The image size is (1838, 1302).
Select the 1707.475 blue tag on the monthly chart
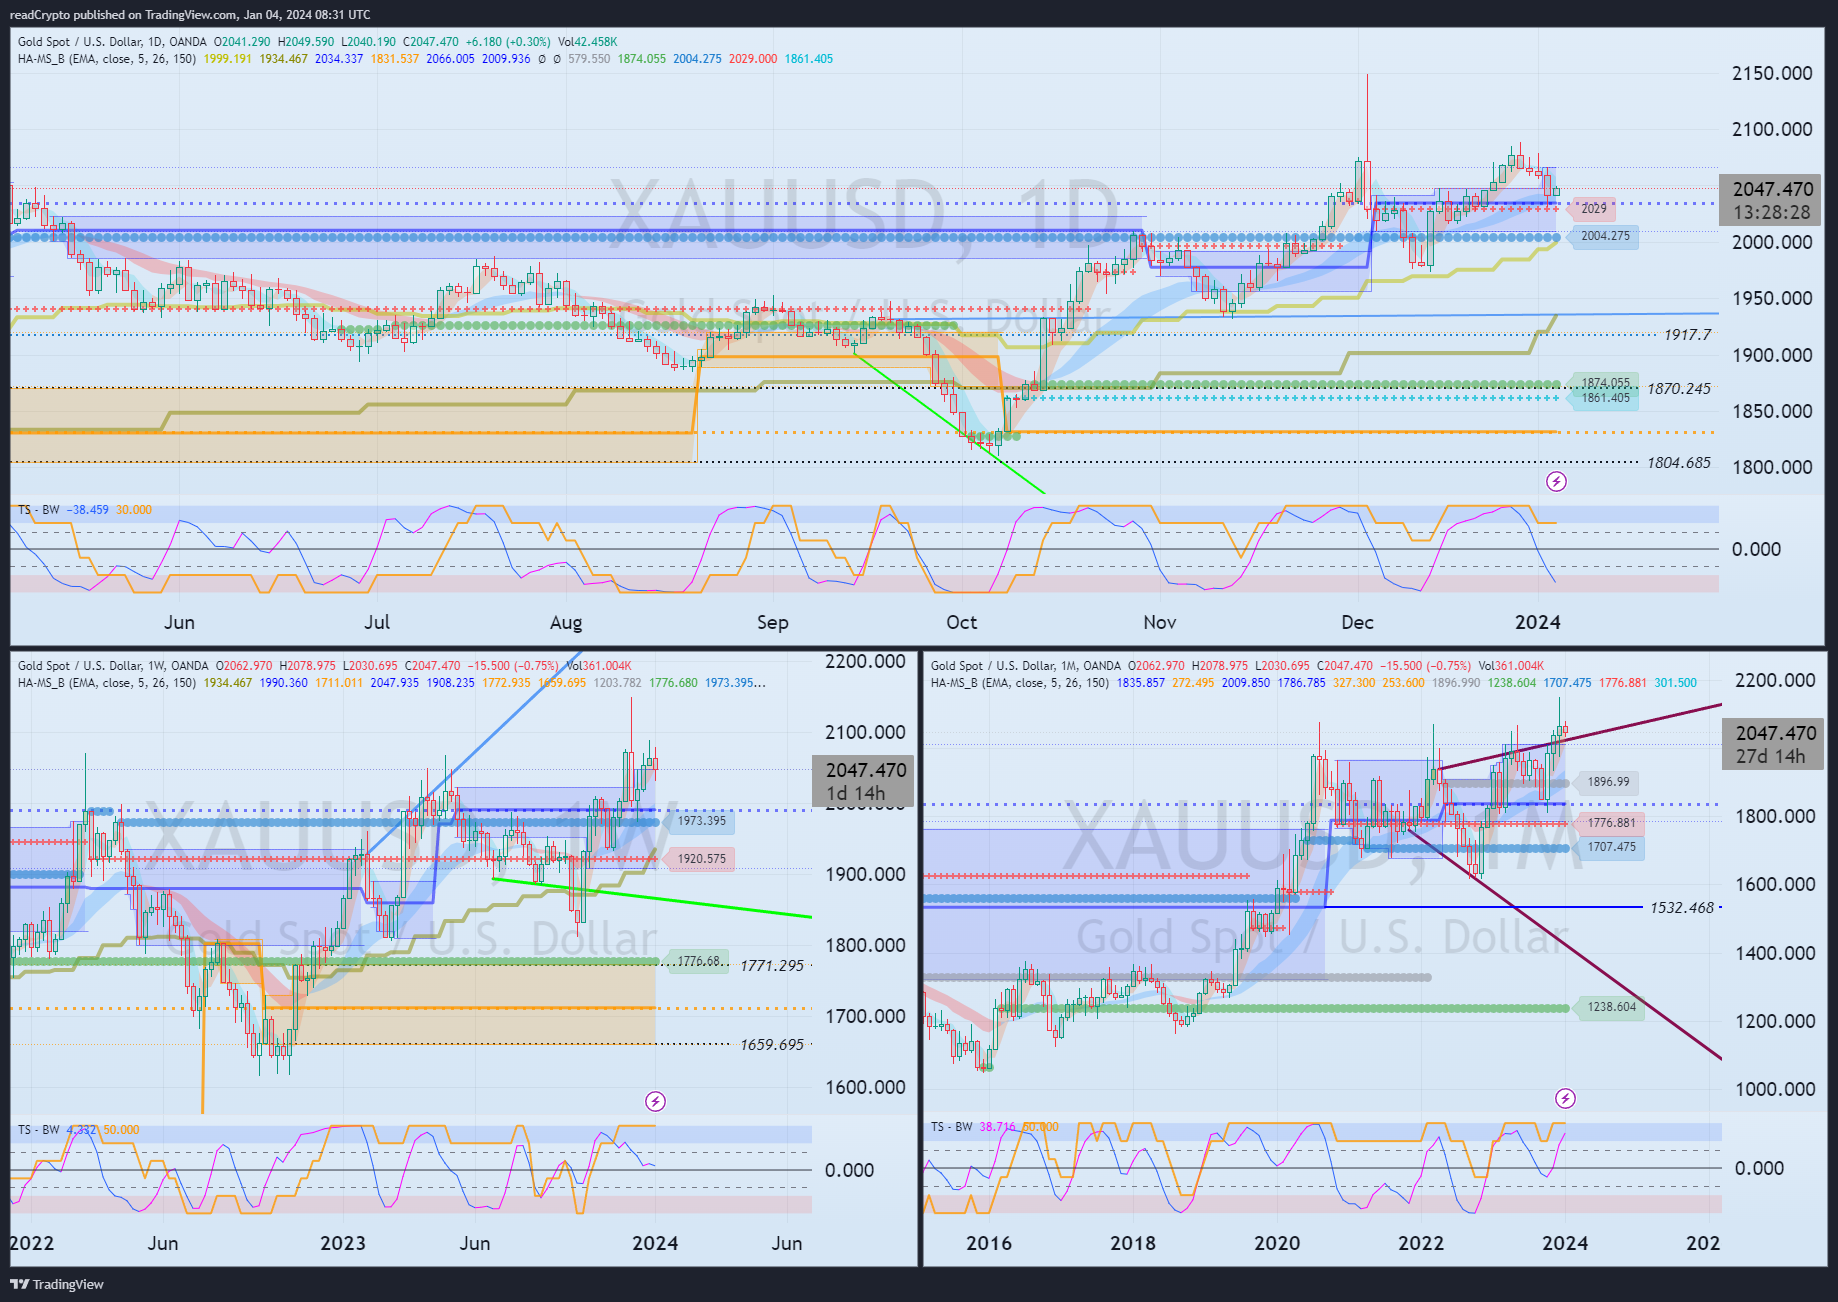pos(1611,847)
